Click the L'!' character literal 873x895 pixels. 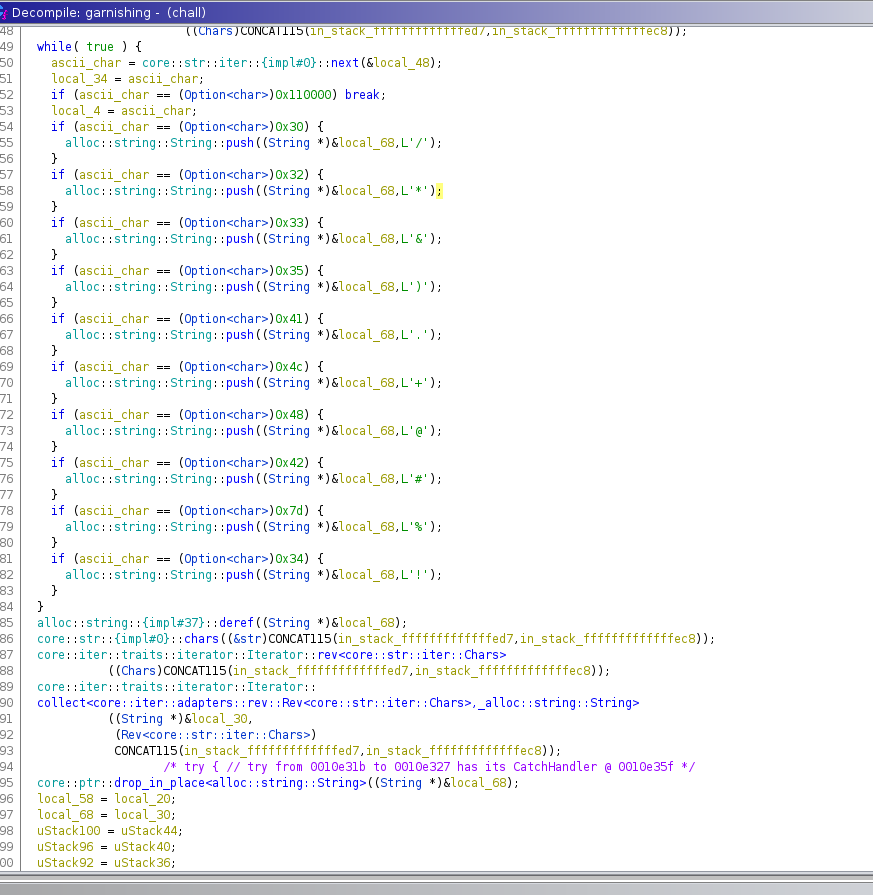click(415, 575)
